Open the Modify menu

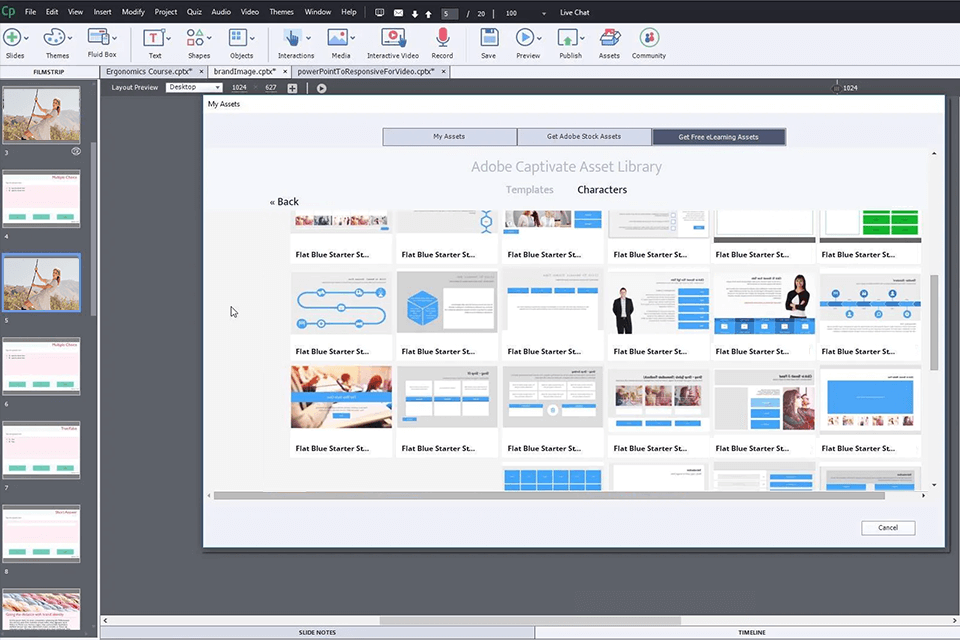coord(133,12)
